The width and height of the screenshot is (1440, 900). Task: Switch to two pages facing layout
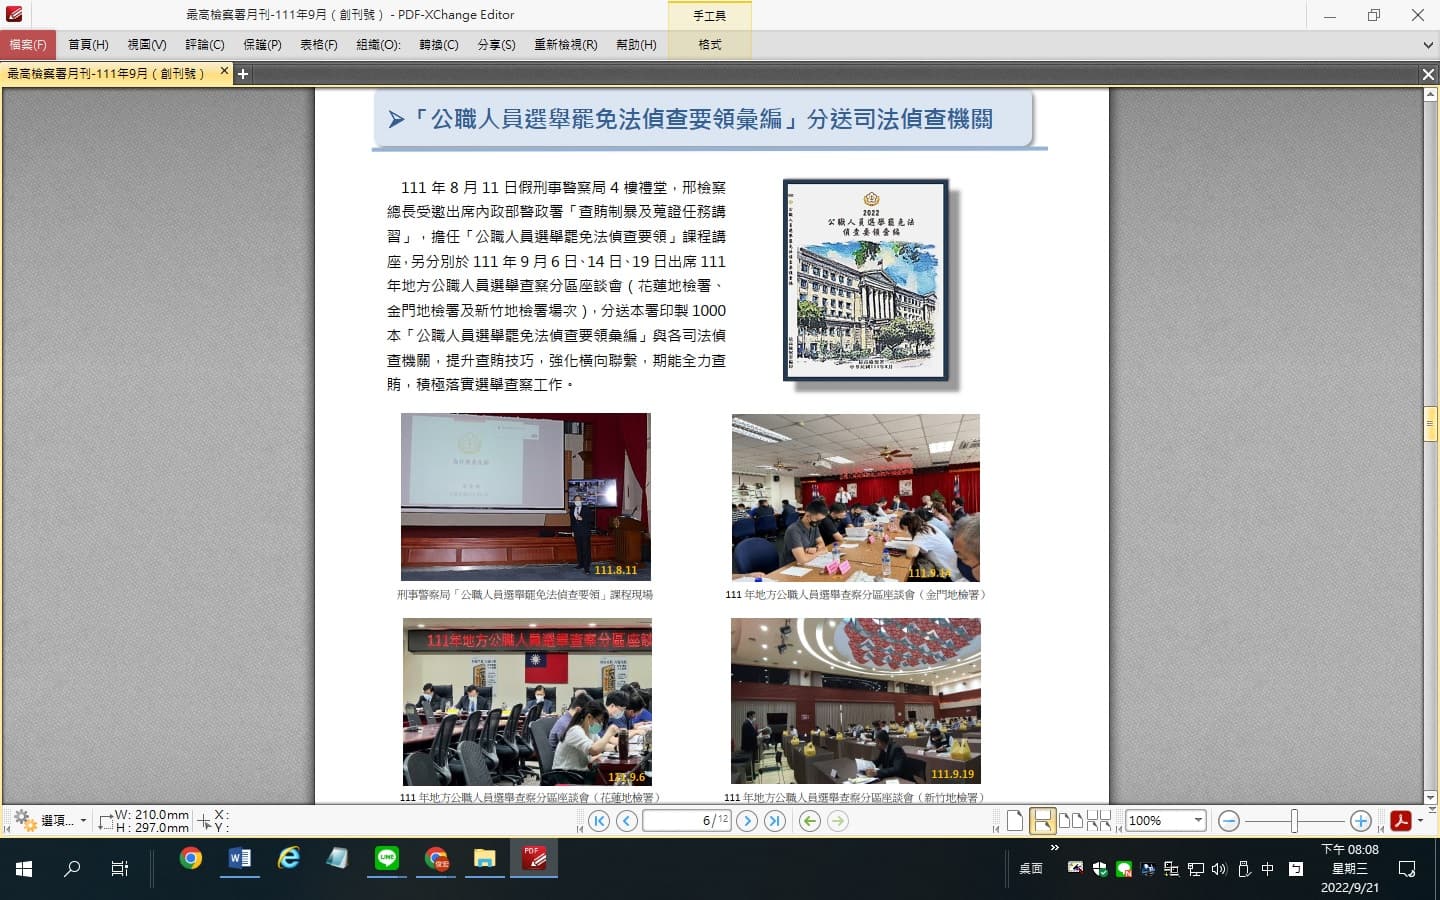(1071, 821)
